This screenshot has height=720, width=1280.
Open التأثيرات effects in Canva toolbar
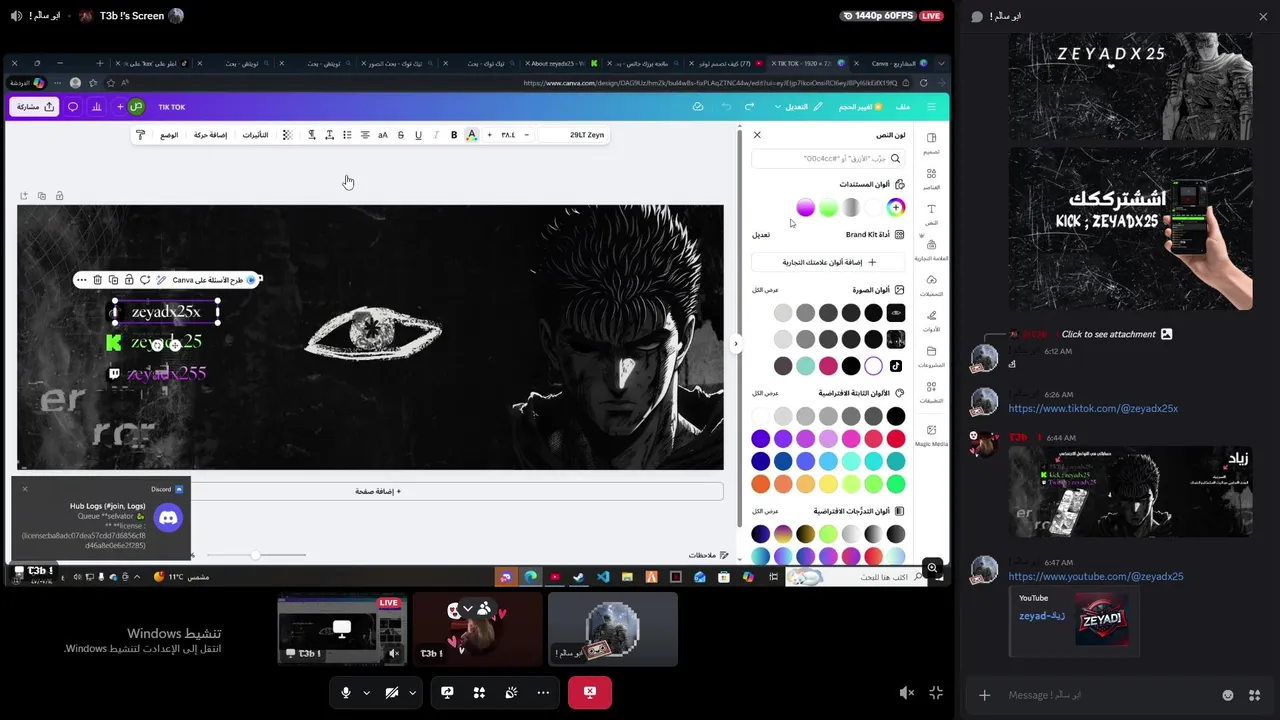(x=256, y=135)
